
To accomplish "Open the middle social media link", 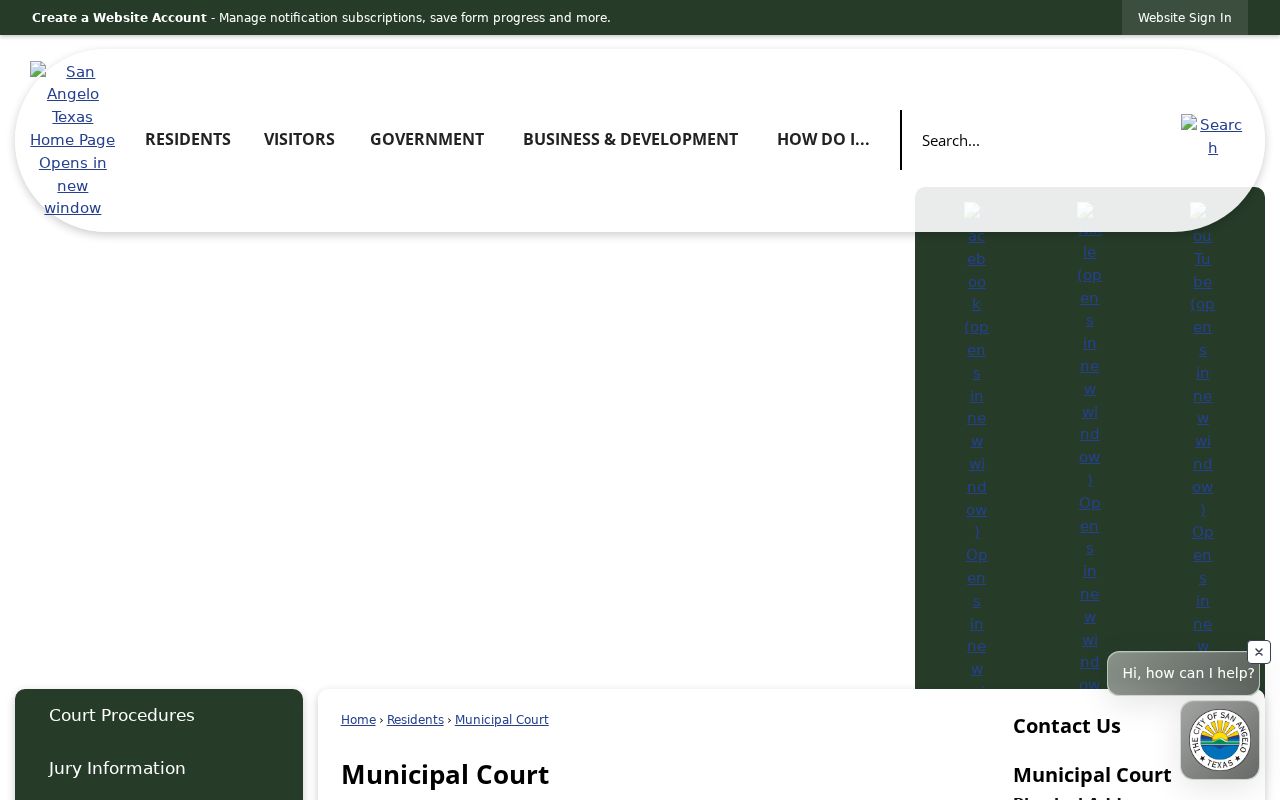I will [1089, 445].
